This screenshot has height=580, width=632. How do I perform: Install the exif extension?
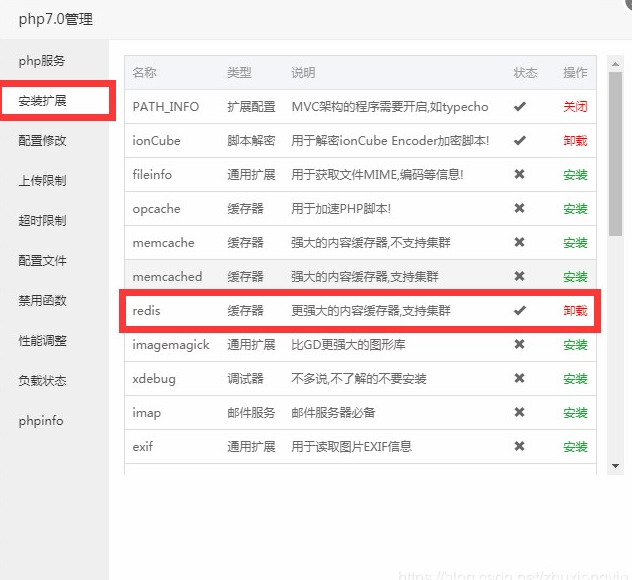pos(575,447)
